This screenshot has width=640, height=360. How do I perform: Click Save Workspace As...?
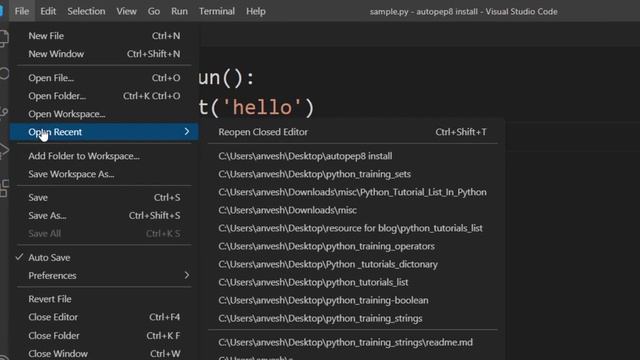(104, 174)
